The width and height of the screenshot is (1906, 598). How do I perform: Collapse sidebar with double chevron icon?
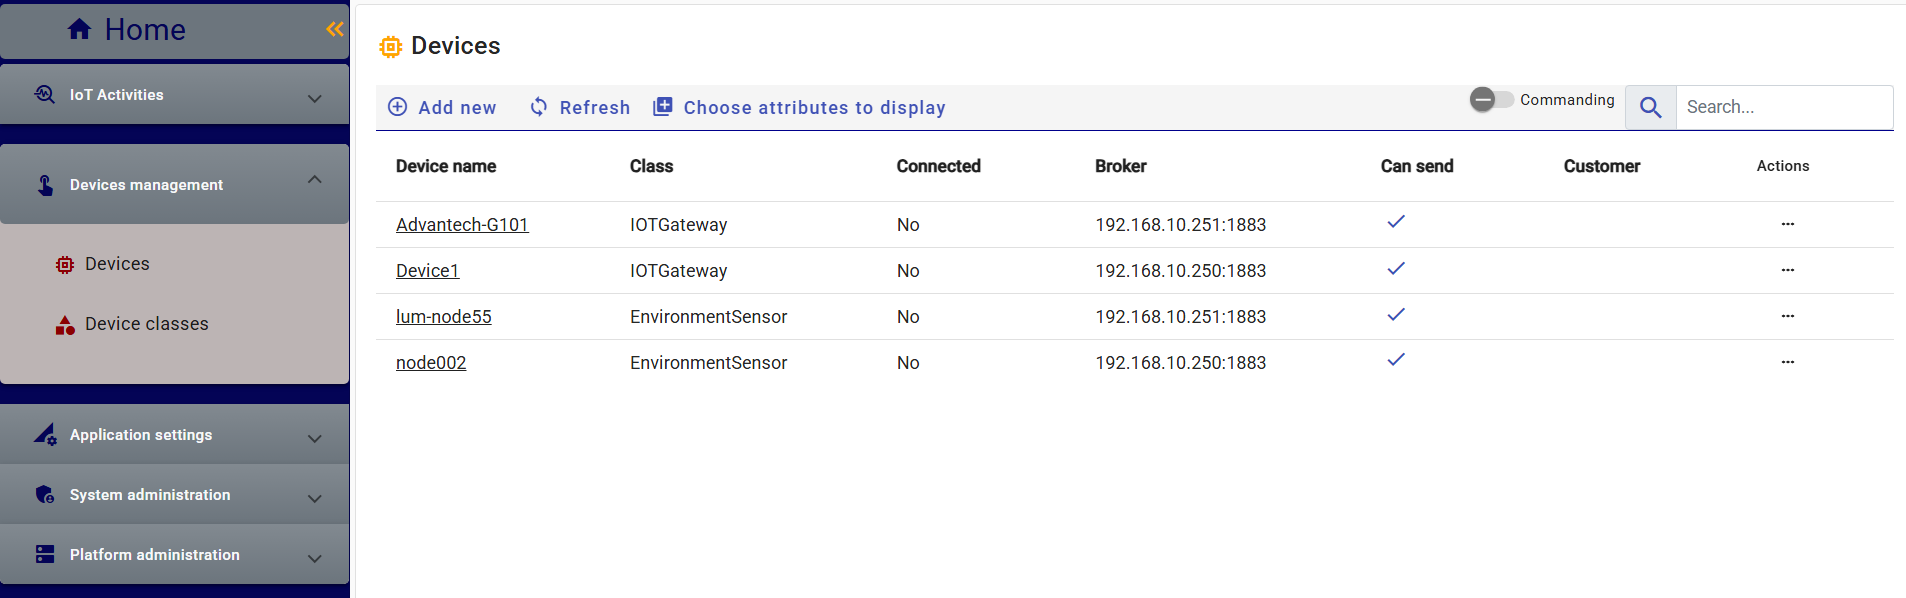(334, 30)
